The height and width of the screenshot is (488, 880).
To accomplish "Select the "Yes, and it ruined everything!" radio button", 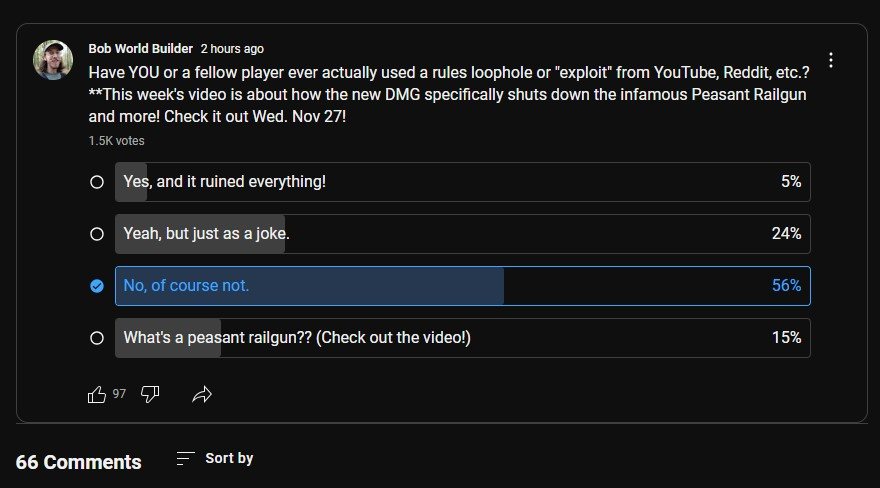I will pyautogui.click(x=97, y=182).
